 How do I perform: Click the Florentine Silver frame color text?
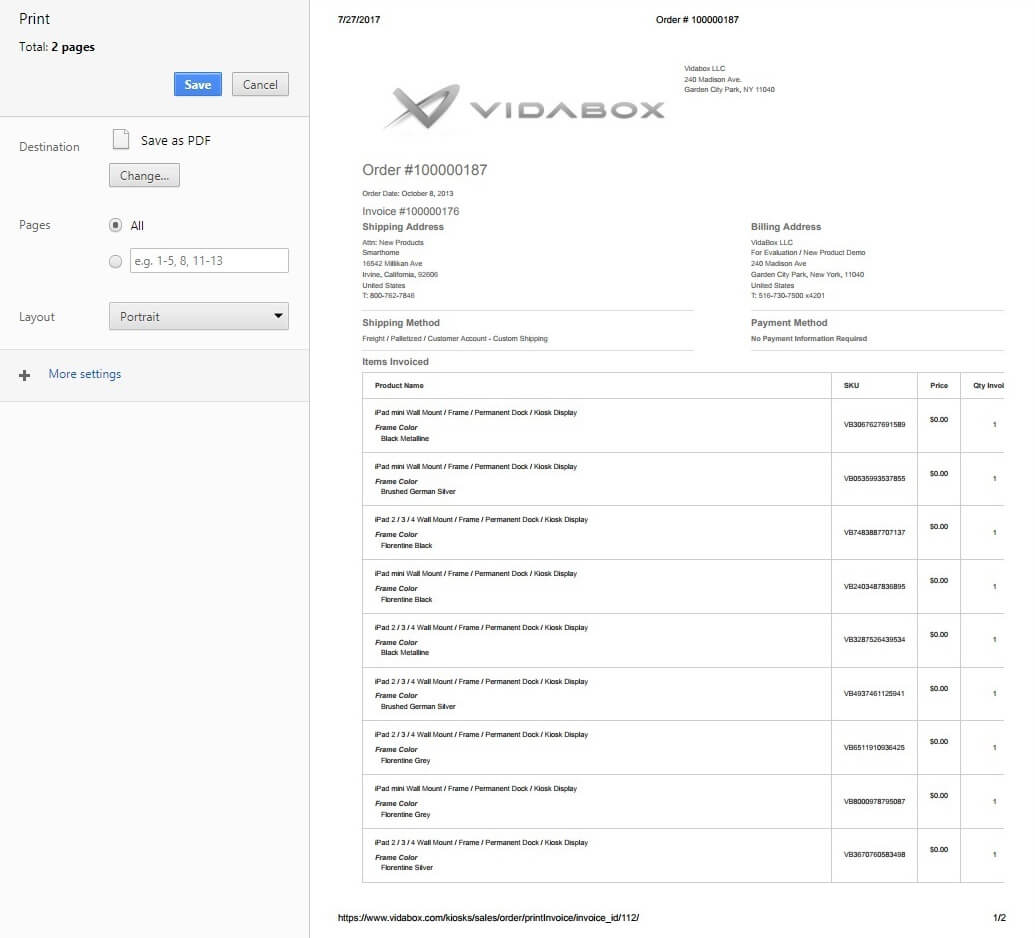pos(407,868)
